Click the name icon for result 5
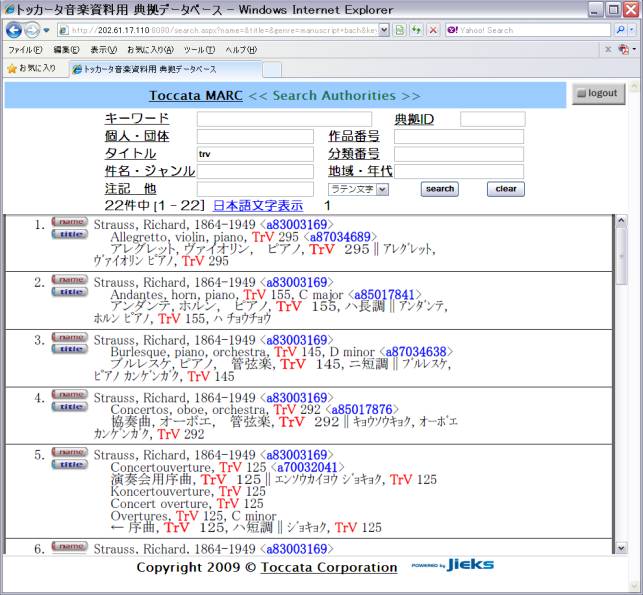This screenshot has height=595, width=643. point(69,452)
